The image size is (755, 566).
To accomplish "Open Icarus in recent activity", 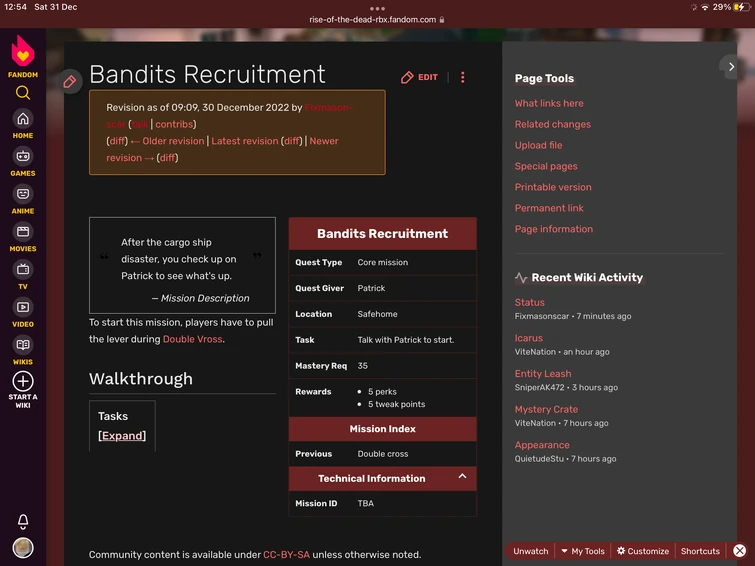I will pos(529,338).
